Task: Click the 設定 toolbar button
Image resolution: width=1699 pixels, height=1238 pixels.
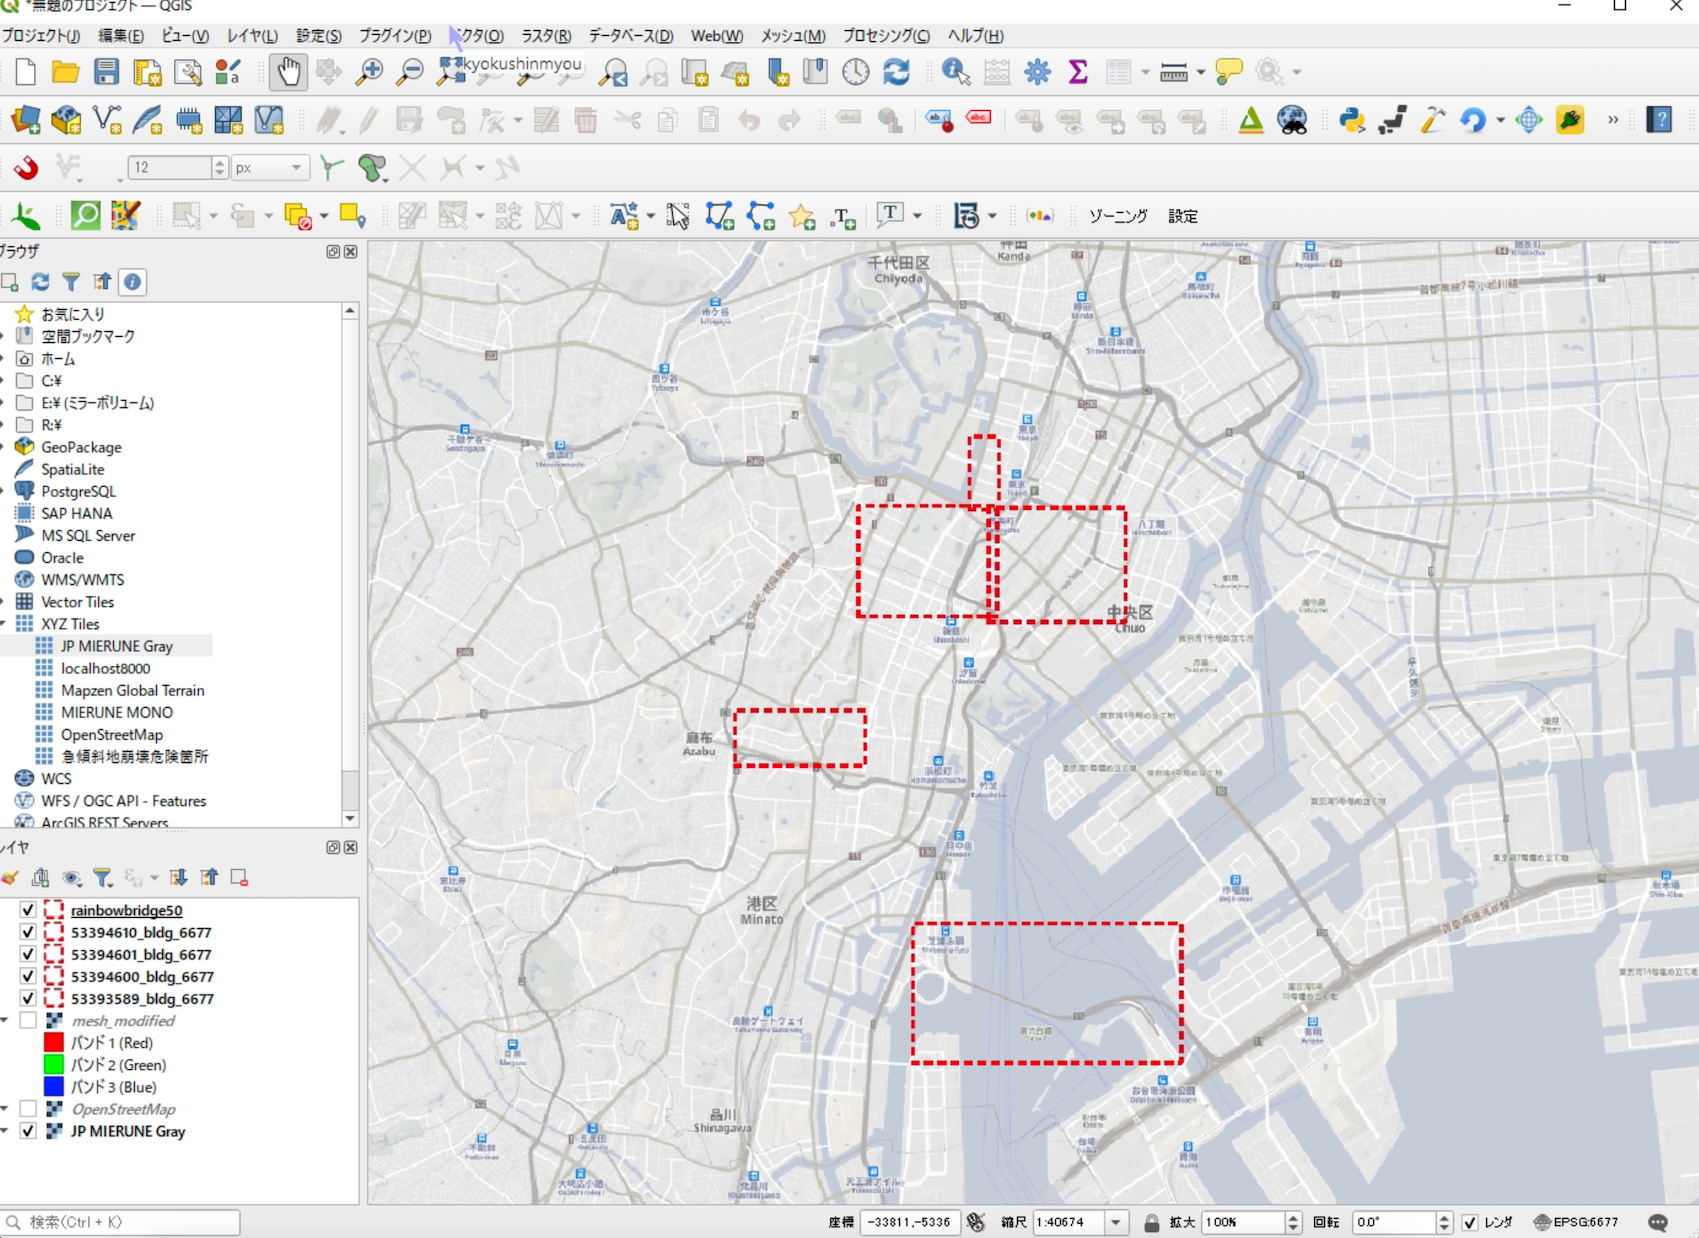Action: point(1183,216)
